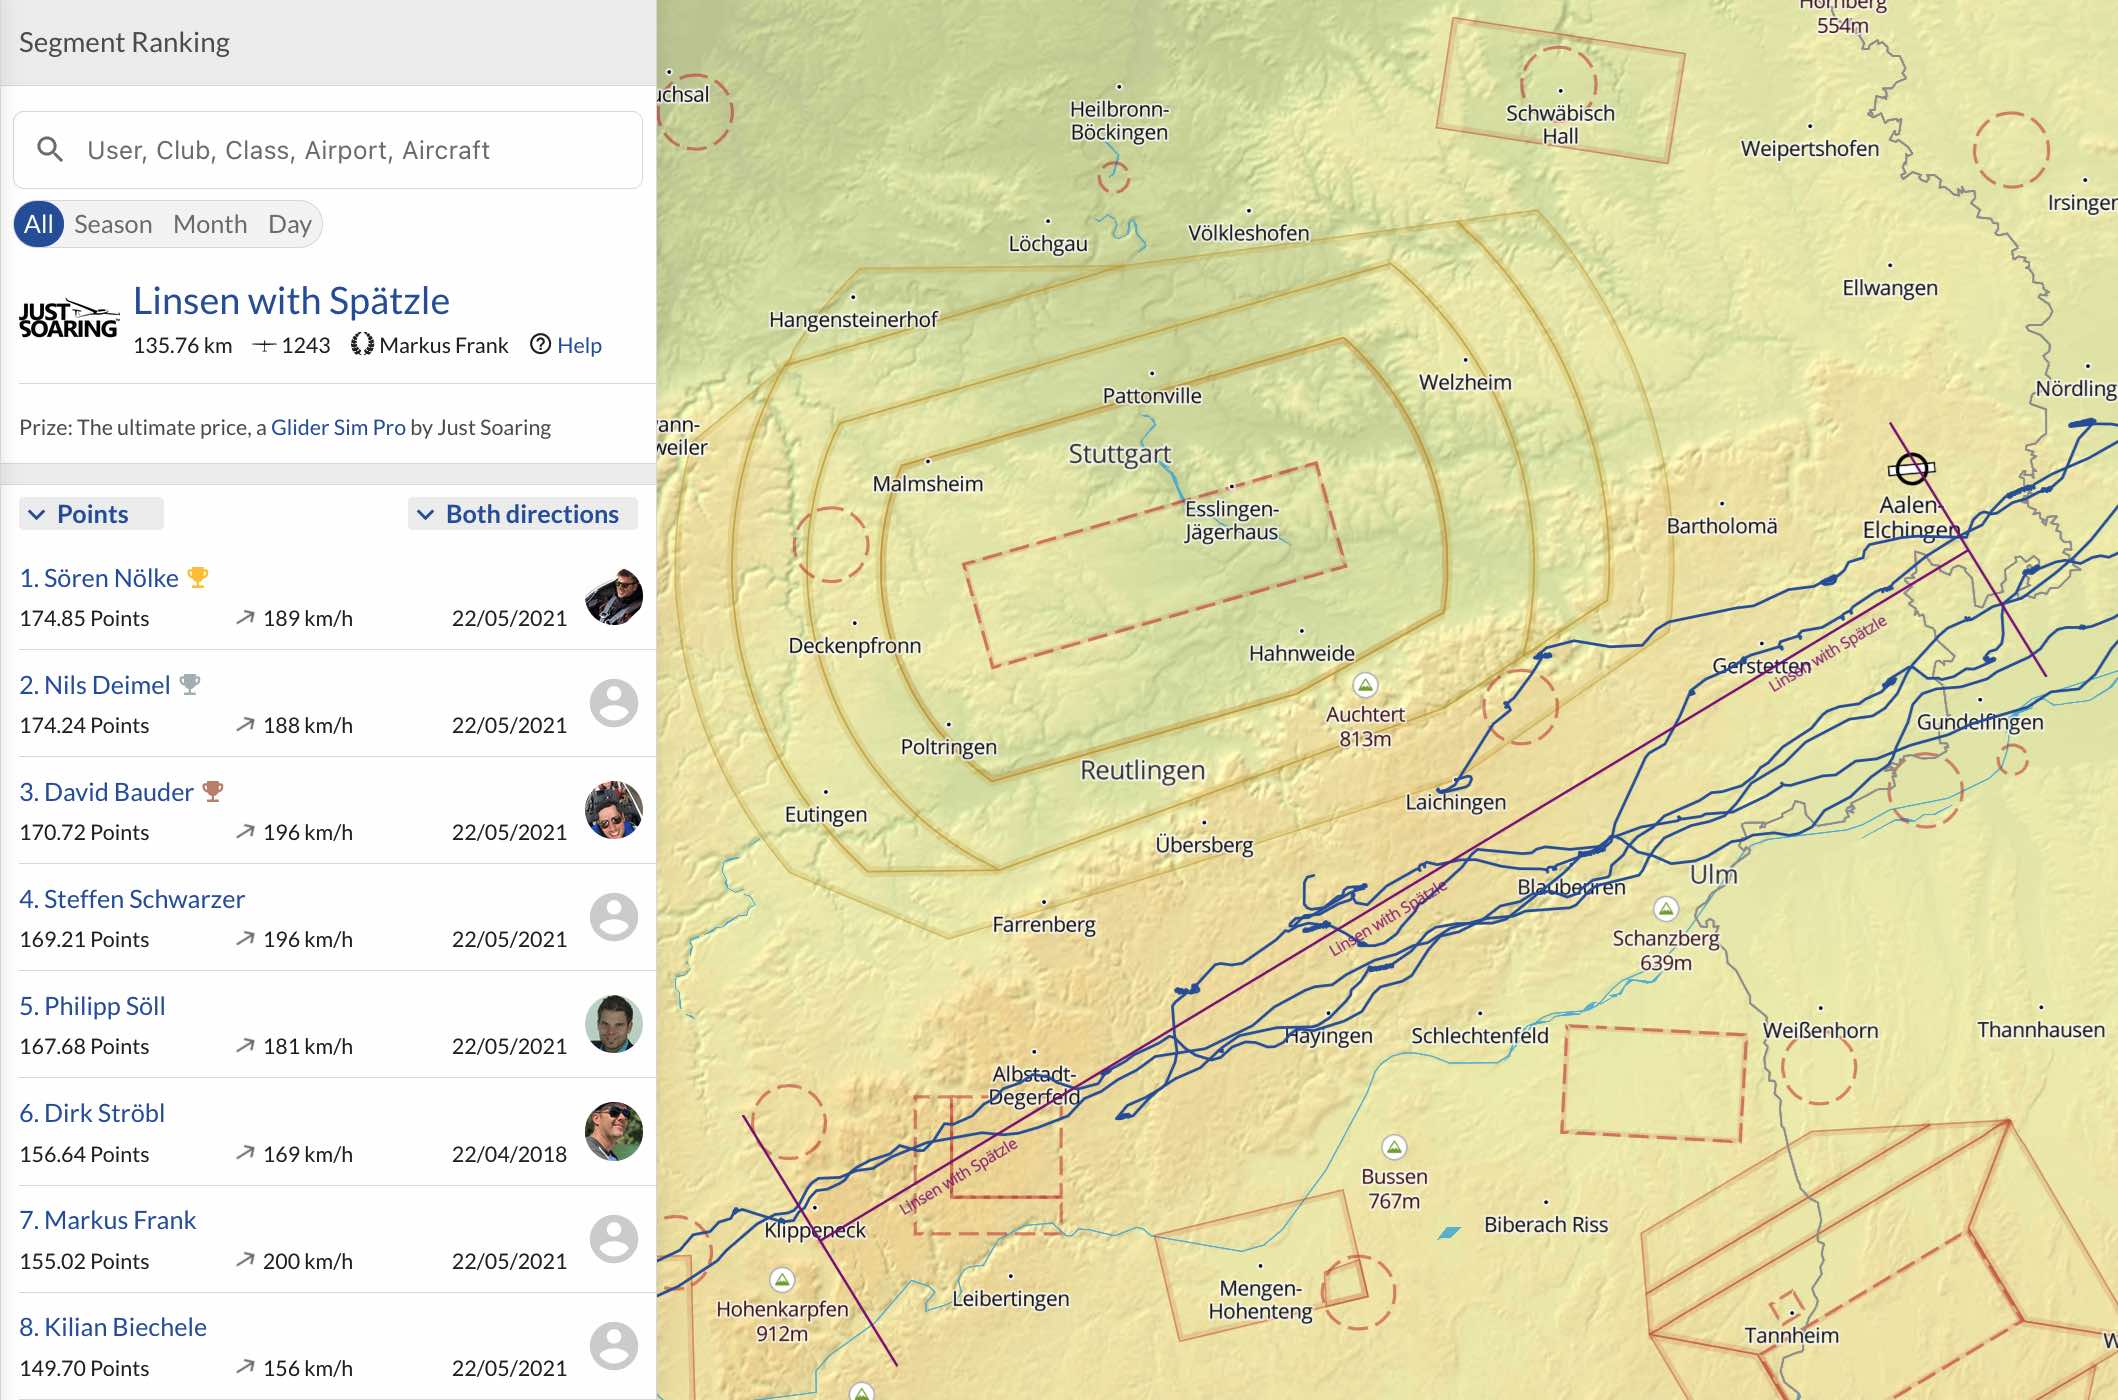The image size is (2118, 1400).
Task: Click the Just Soaring logo
Action: (x=68, y=320)
